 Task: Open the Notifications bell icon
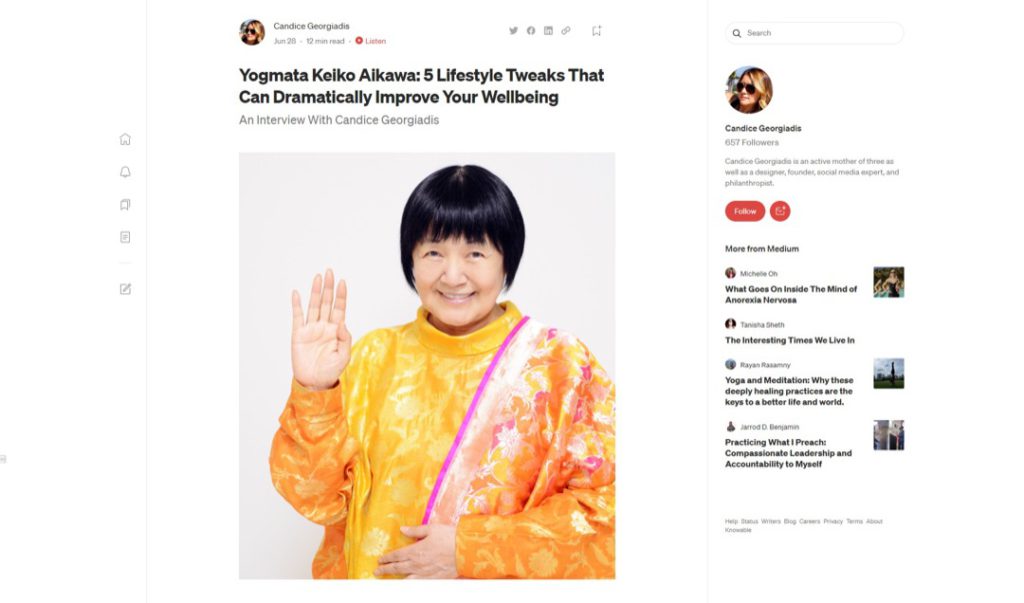pos(125,172)
